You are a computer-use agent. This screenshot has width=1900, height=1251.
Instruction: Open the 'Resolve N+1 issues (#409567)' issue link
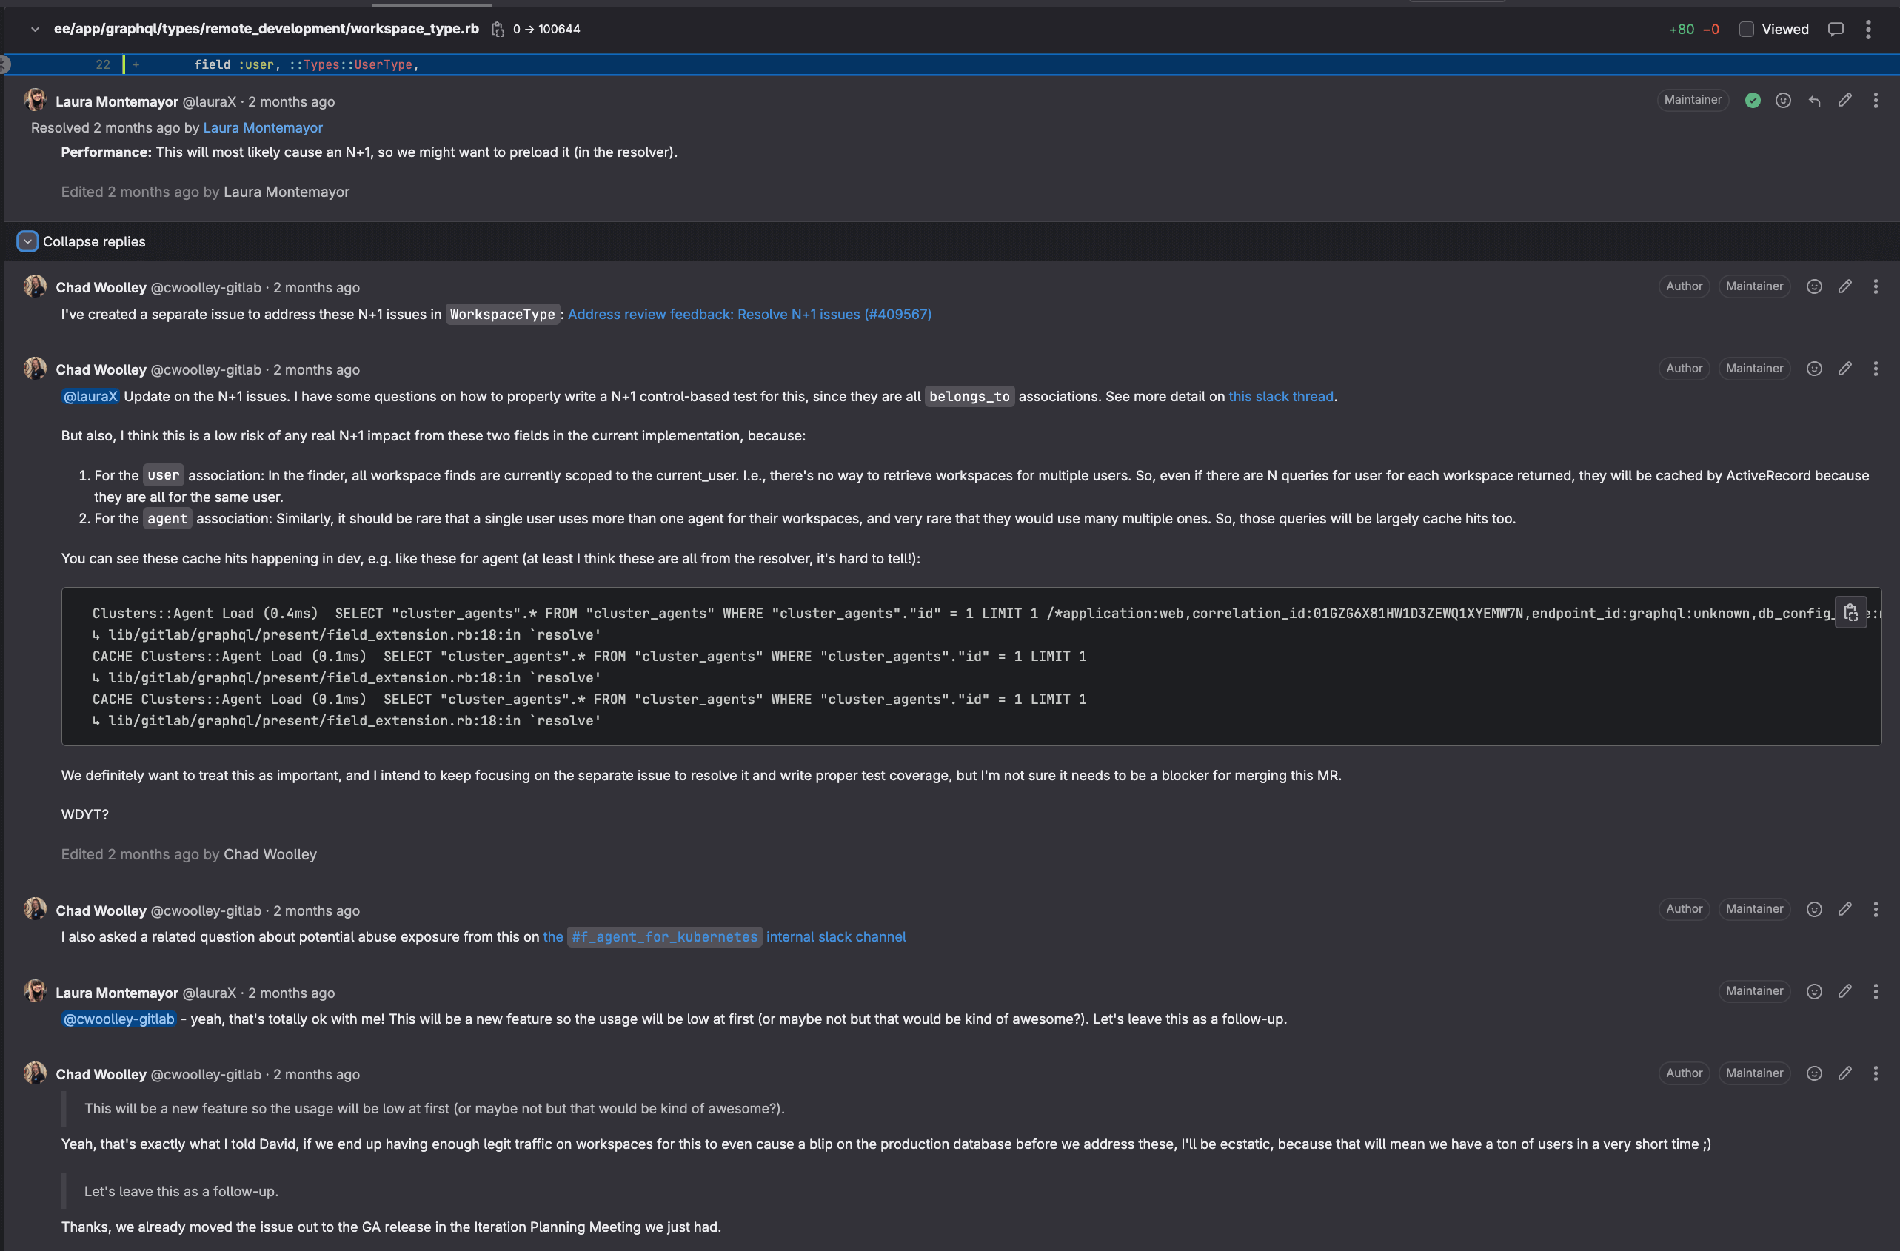pyautogui.click(x=749, y=314)
